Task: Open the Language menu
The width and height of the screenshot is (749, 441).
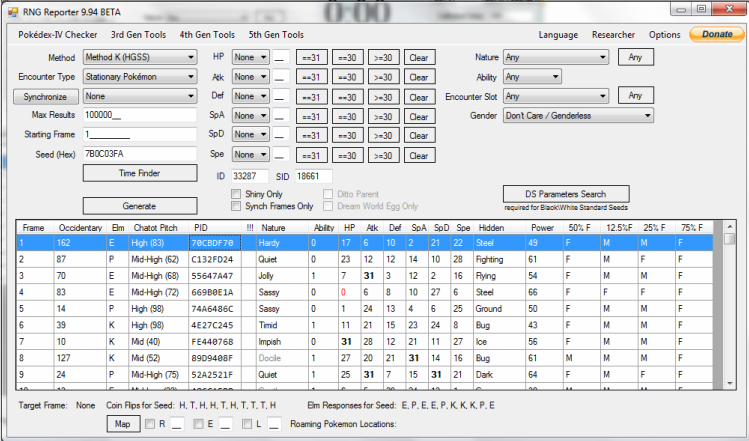Action: click(x=558, y=35)
